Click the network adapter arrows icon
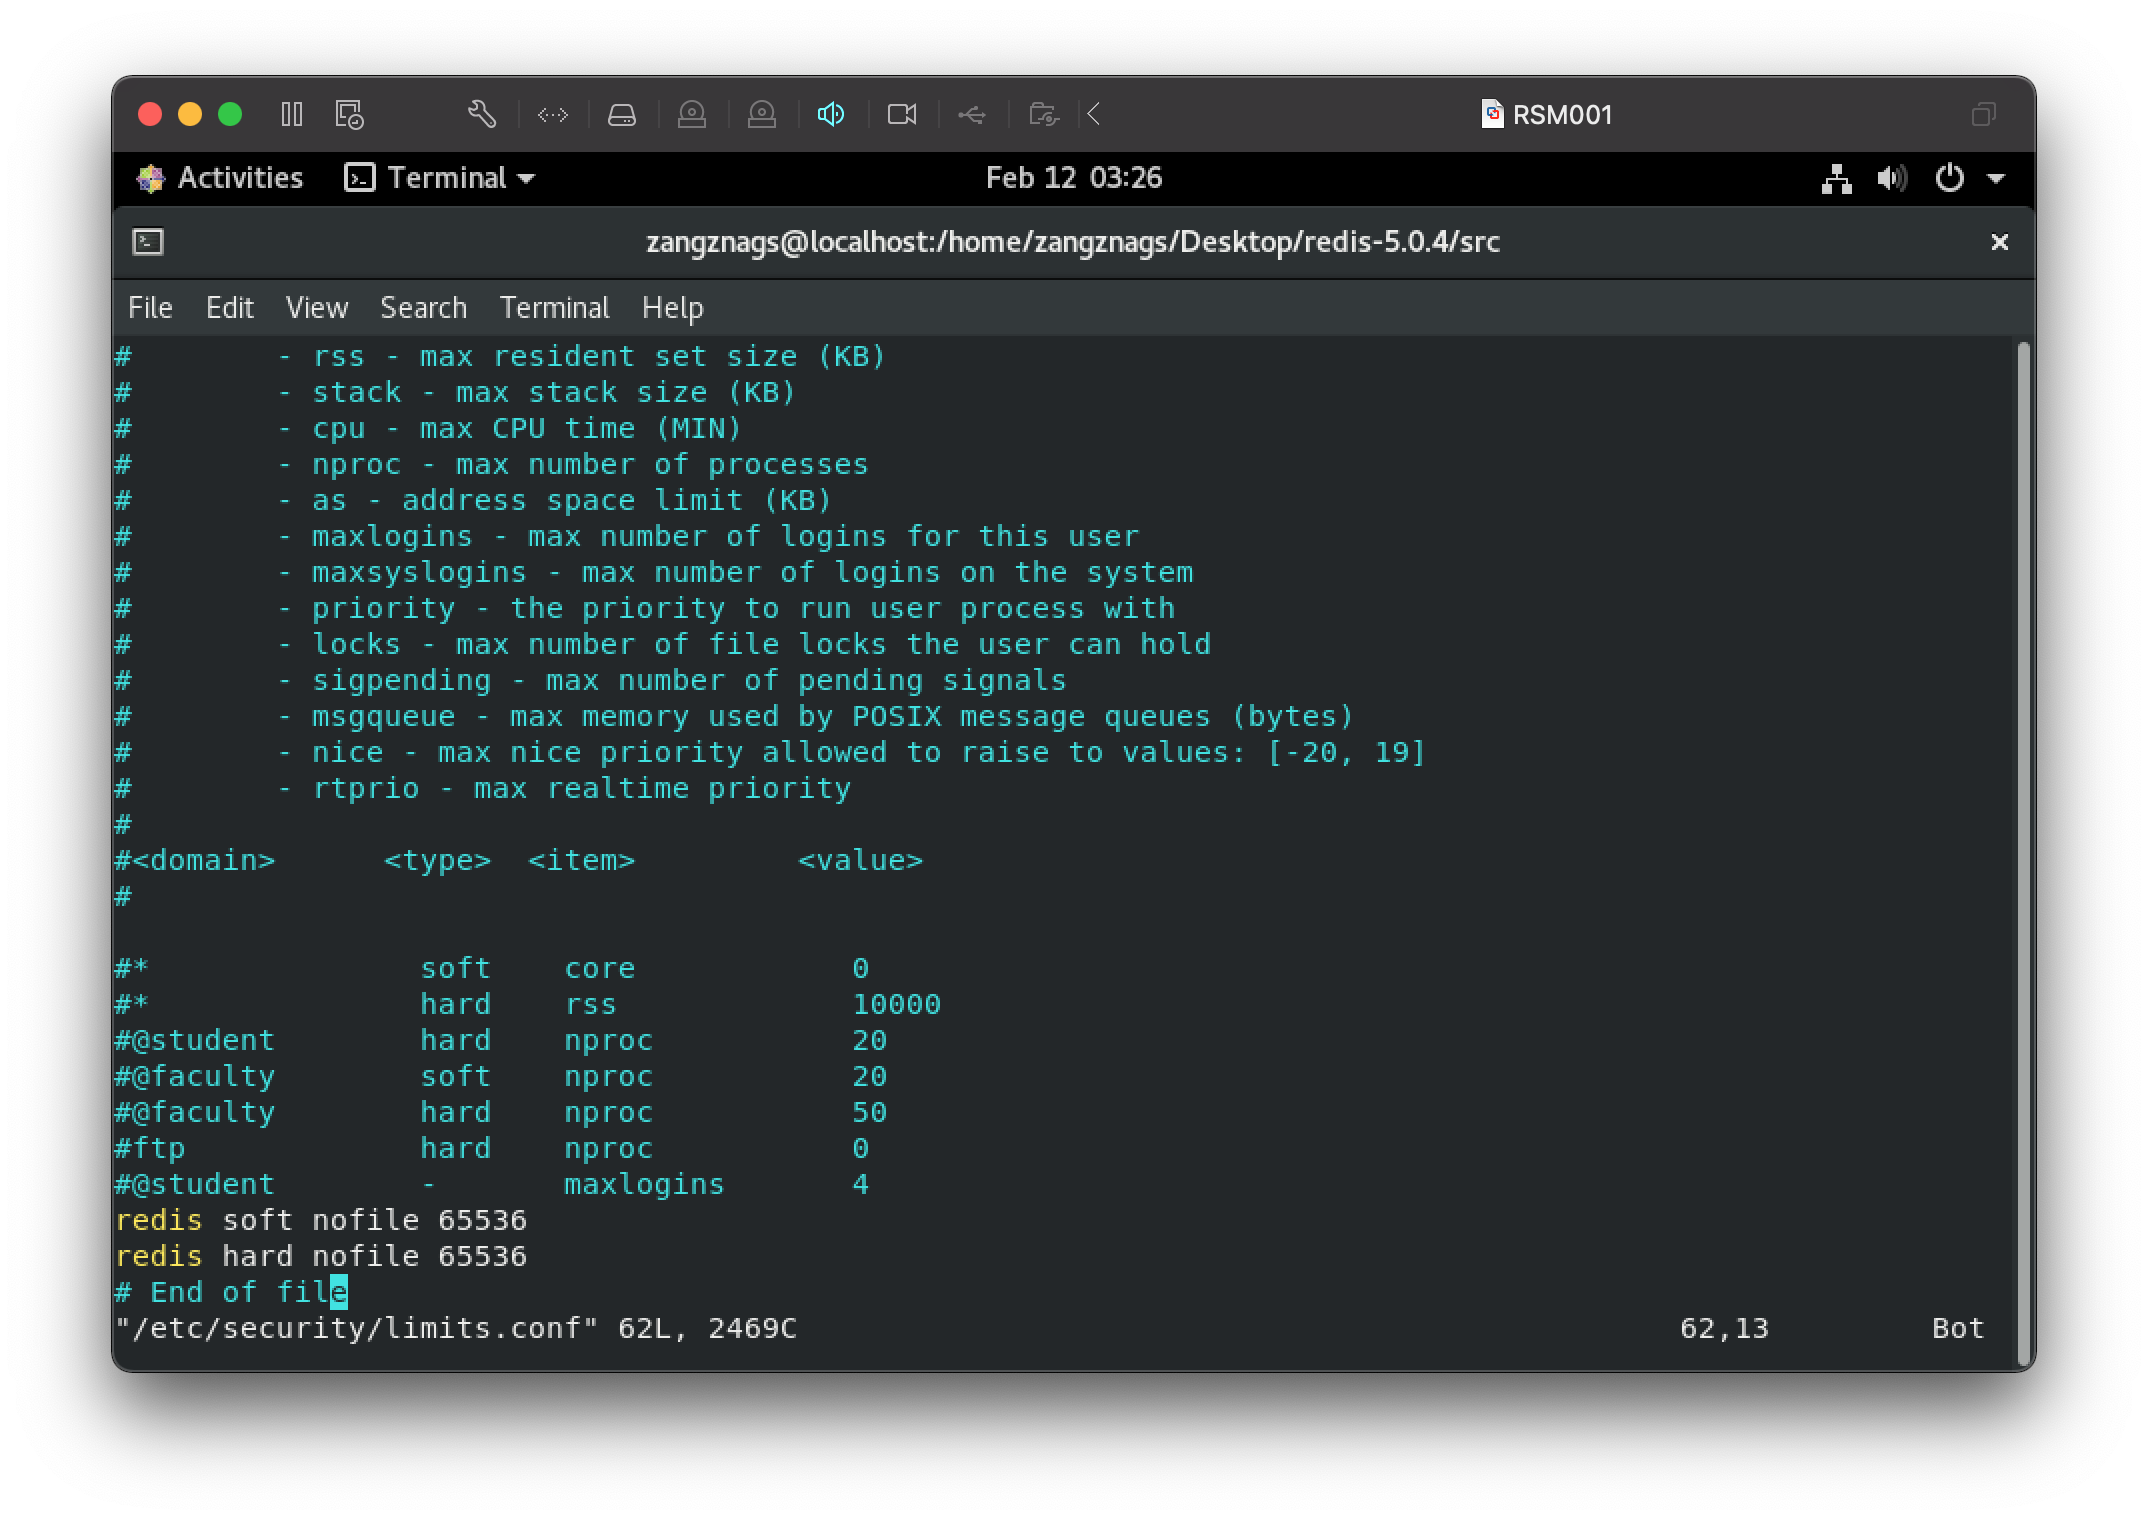Screen dimensions: 2148x1520 coord(553,115)
